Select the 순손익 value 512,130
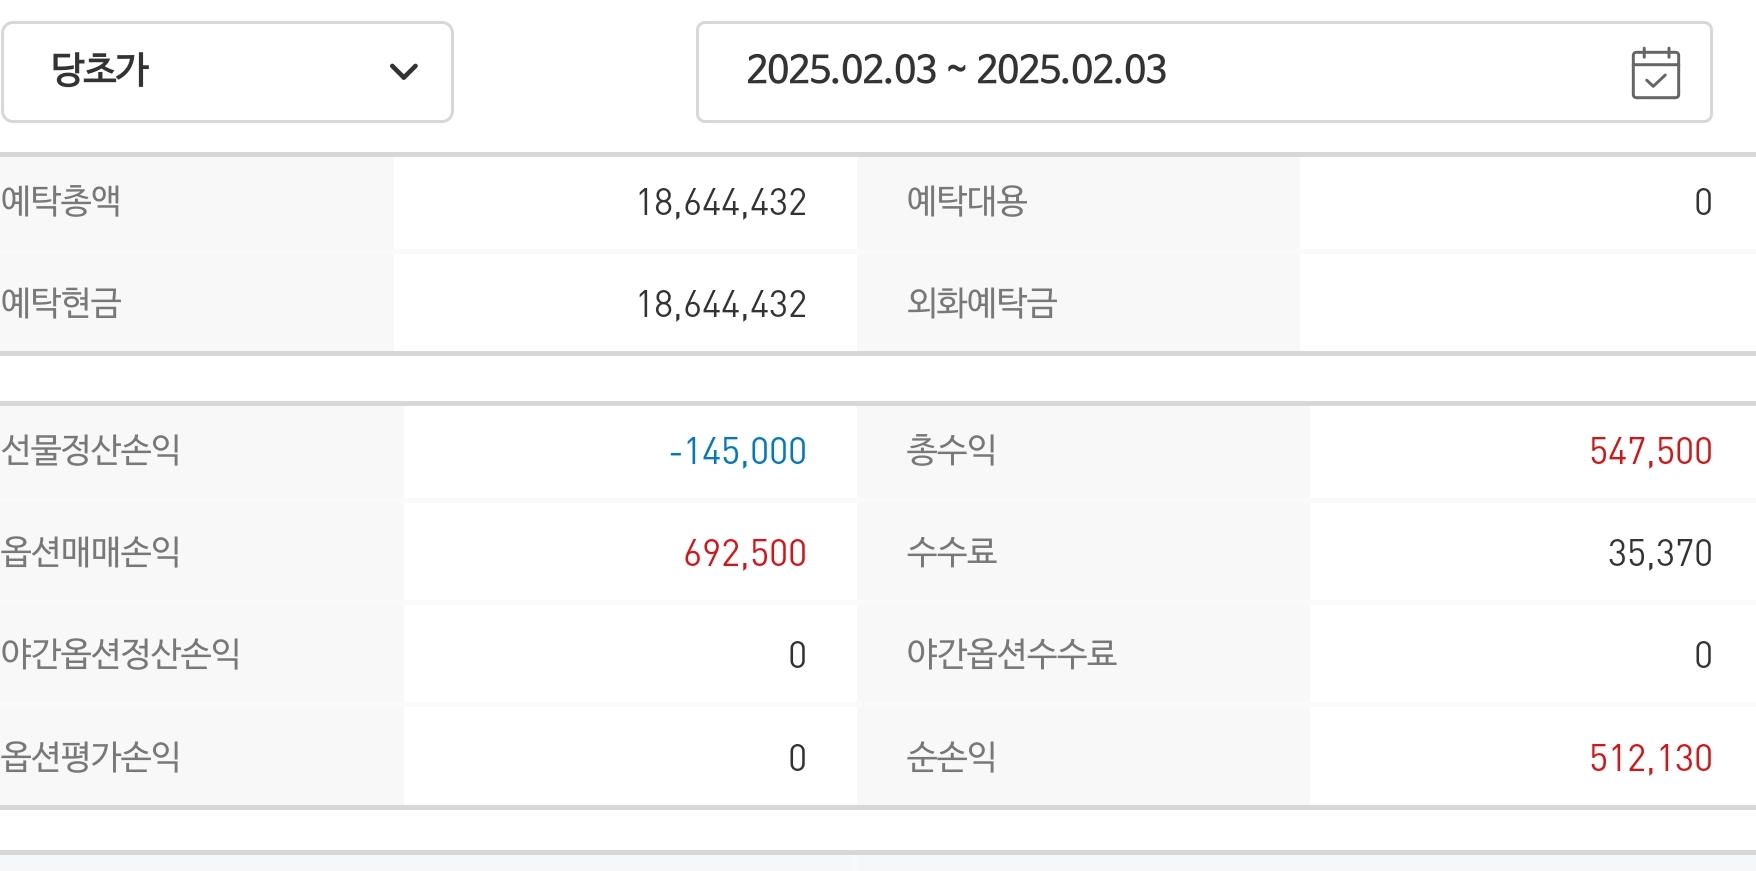Image resolution: width=1756 pixels, height=871 pixels. point(1651,758)
